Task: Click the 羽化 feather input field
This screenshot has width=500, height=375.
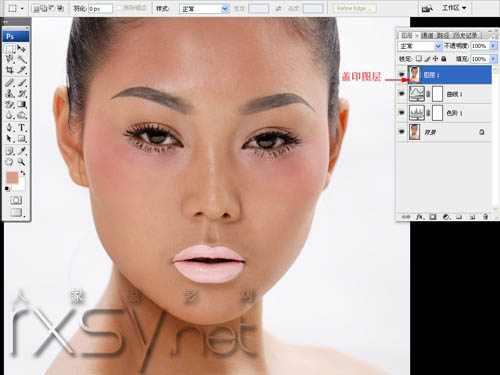Action: coord(100,9)
